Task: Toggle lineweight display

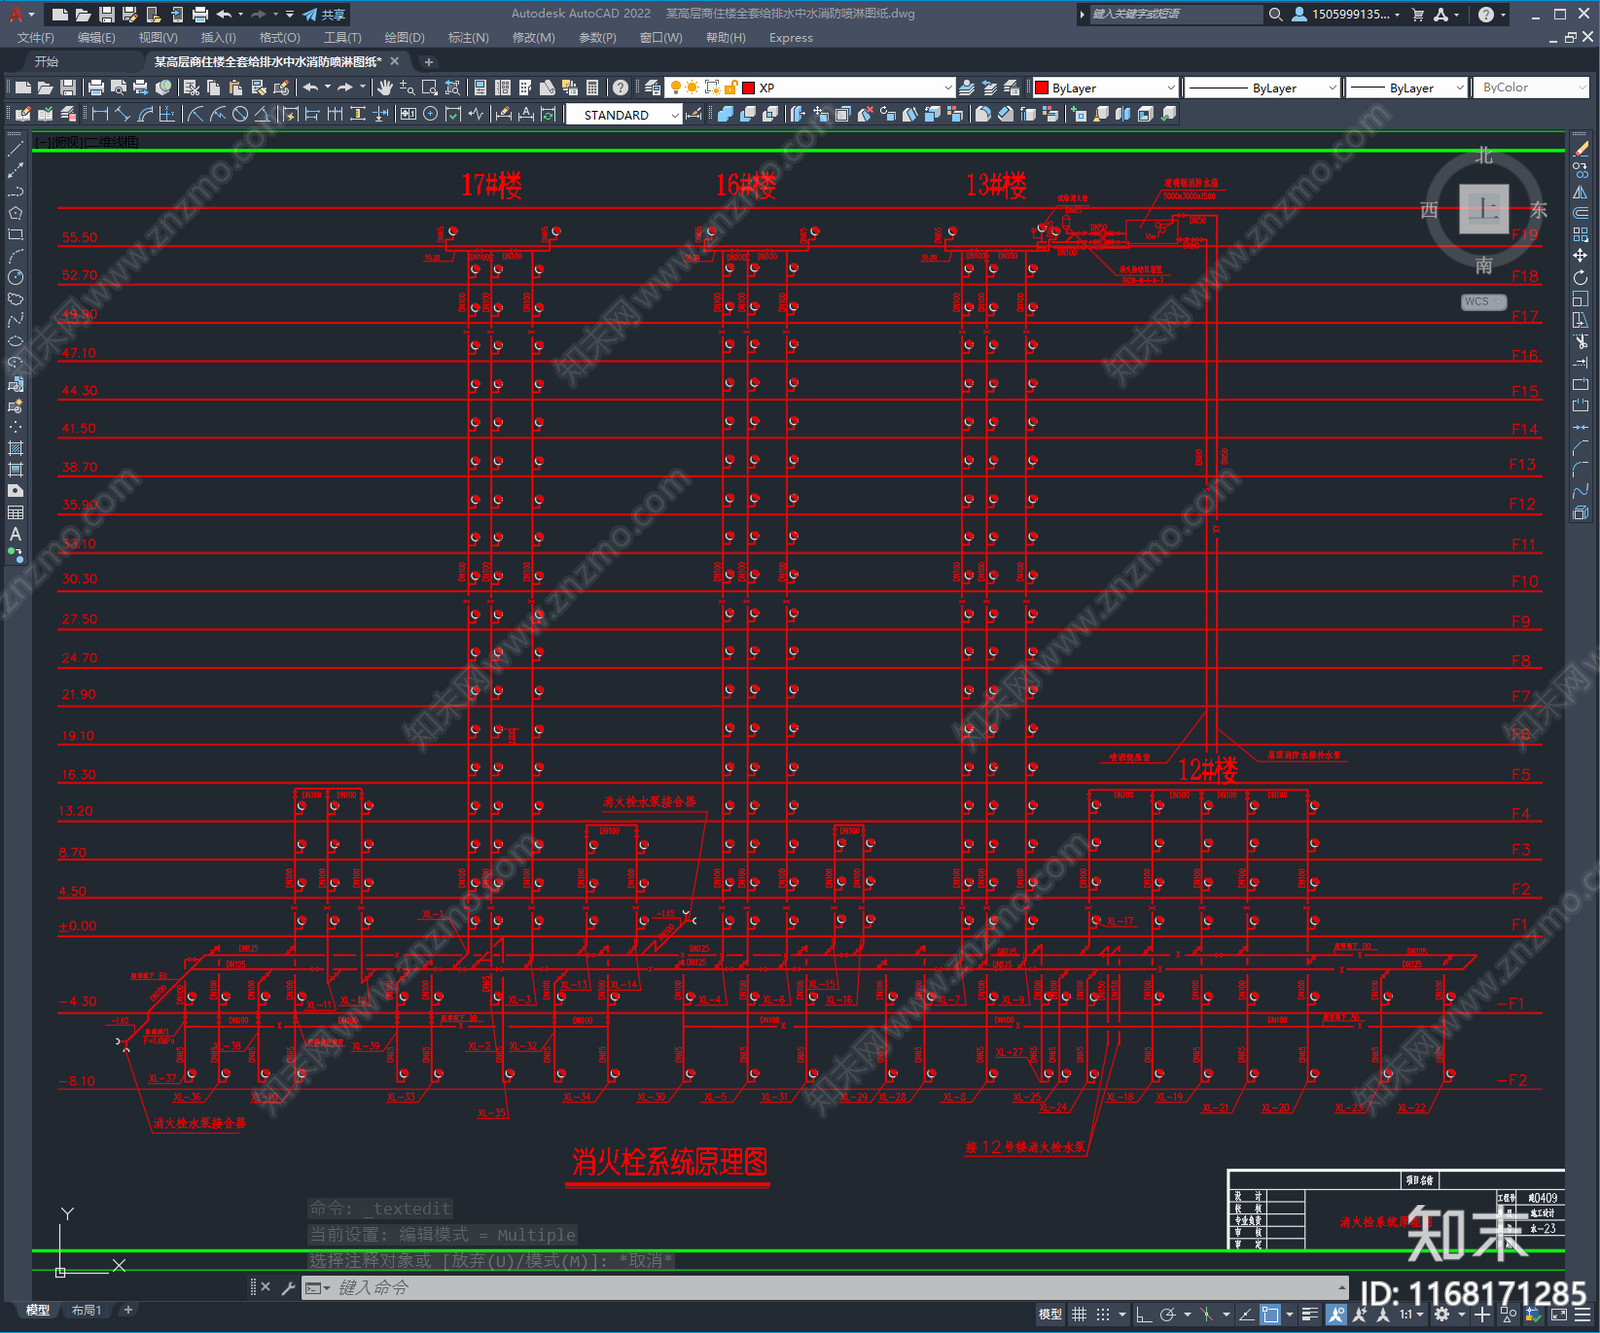Action: (1310, 1314)
